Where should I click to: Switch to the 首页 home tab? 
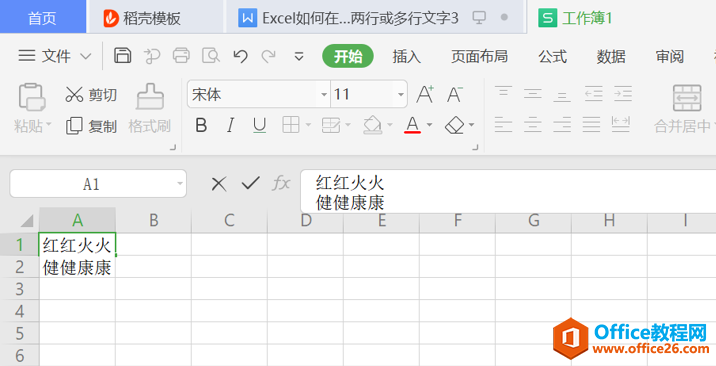click(x=42, y=18)
